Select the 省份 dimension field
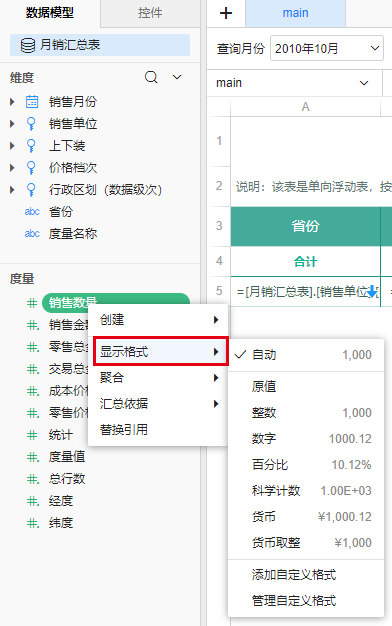The width and height of the screenshot is (392, 626). (x=61, y=212)
